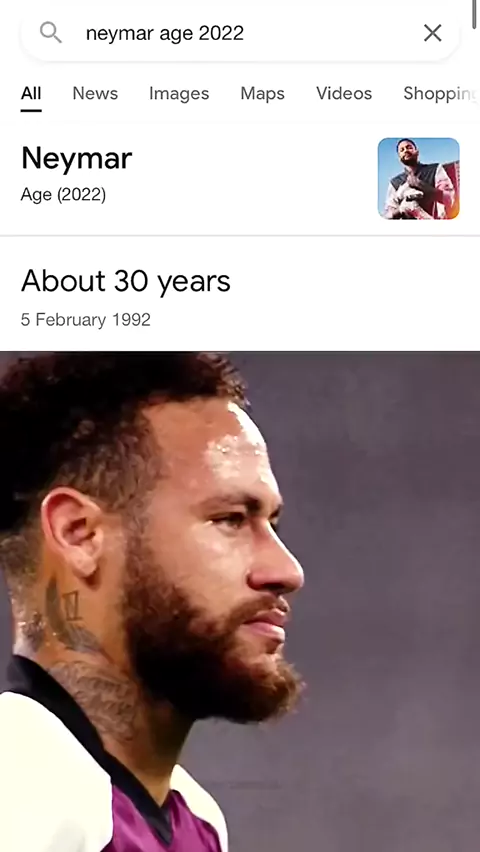Screen dimensions: 480x852
Task: Go to the Maps tab
Action: tap(263, 93)
